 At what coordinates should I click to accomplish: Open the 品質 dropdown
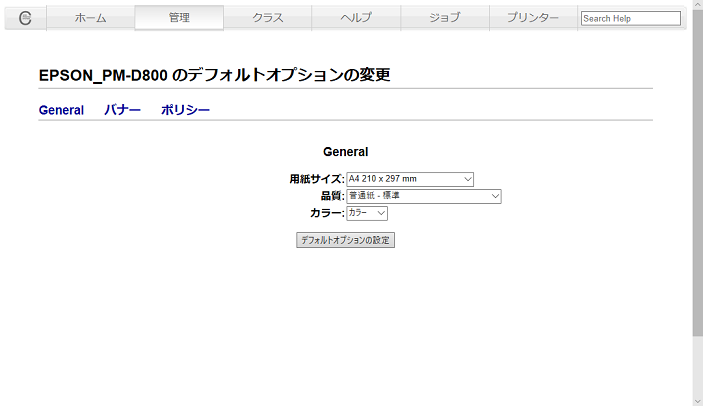(424, 196)
